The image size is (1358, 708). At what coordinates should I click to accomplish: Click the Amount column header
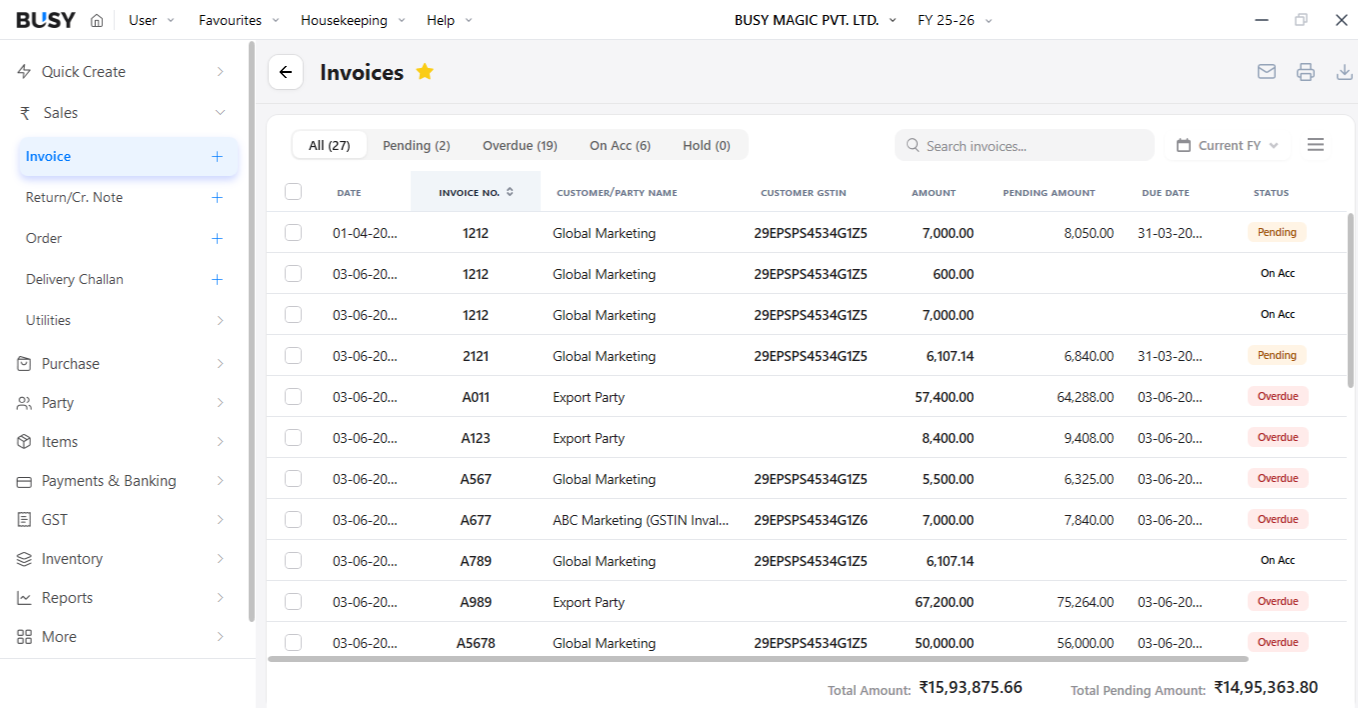pyautogui.click(x=934, y=193)
